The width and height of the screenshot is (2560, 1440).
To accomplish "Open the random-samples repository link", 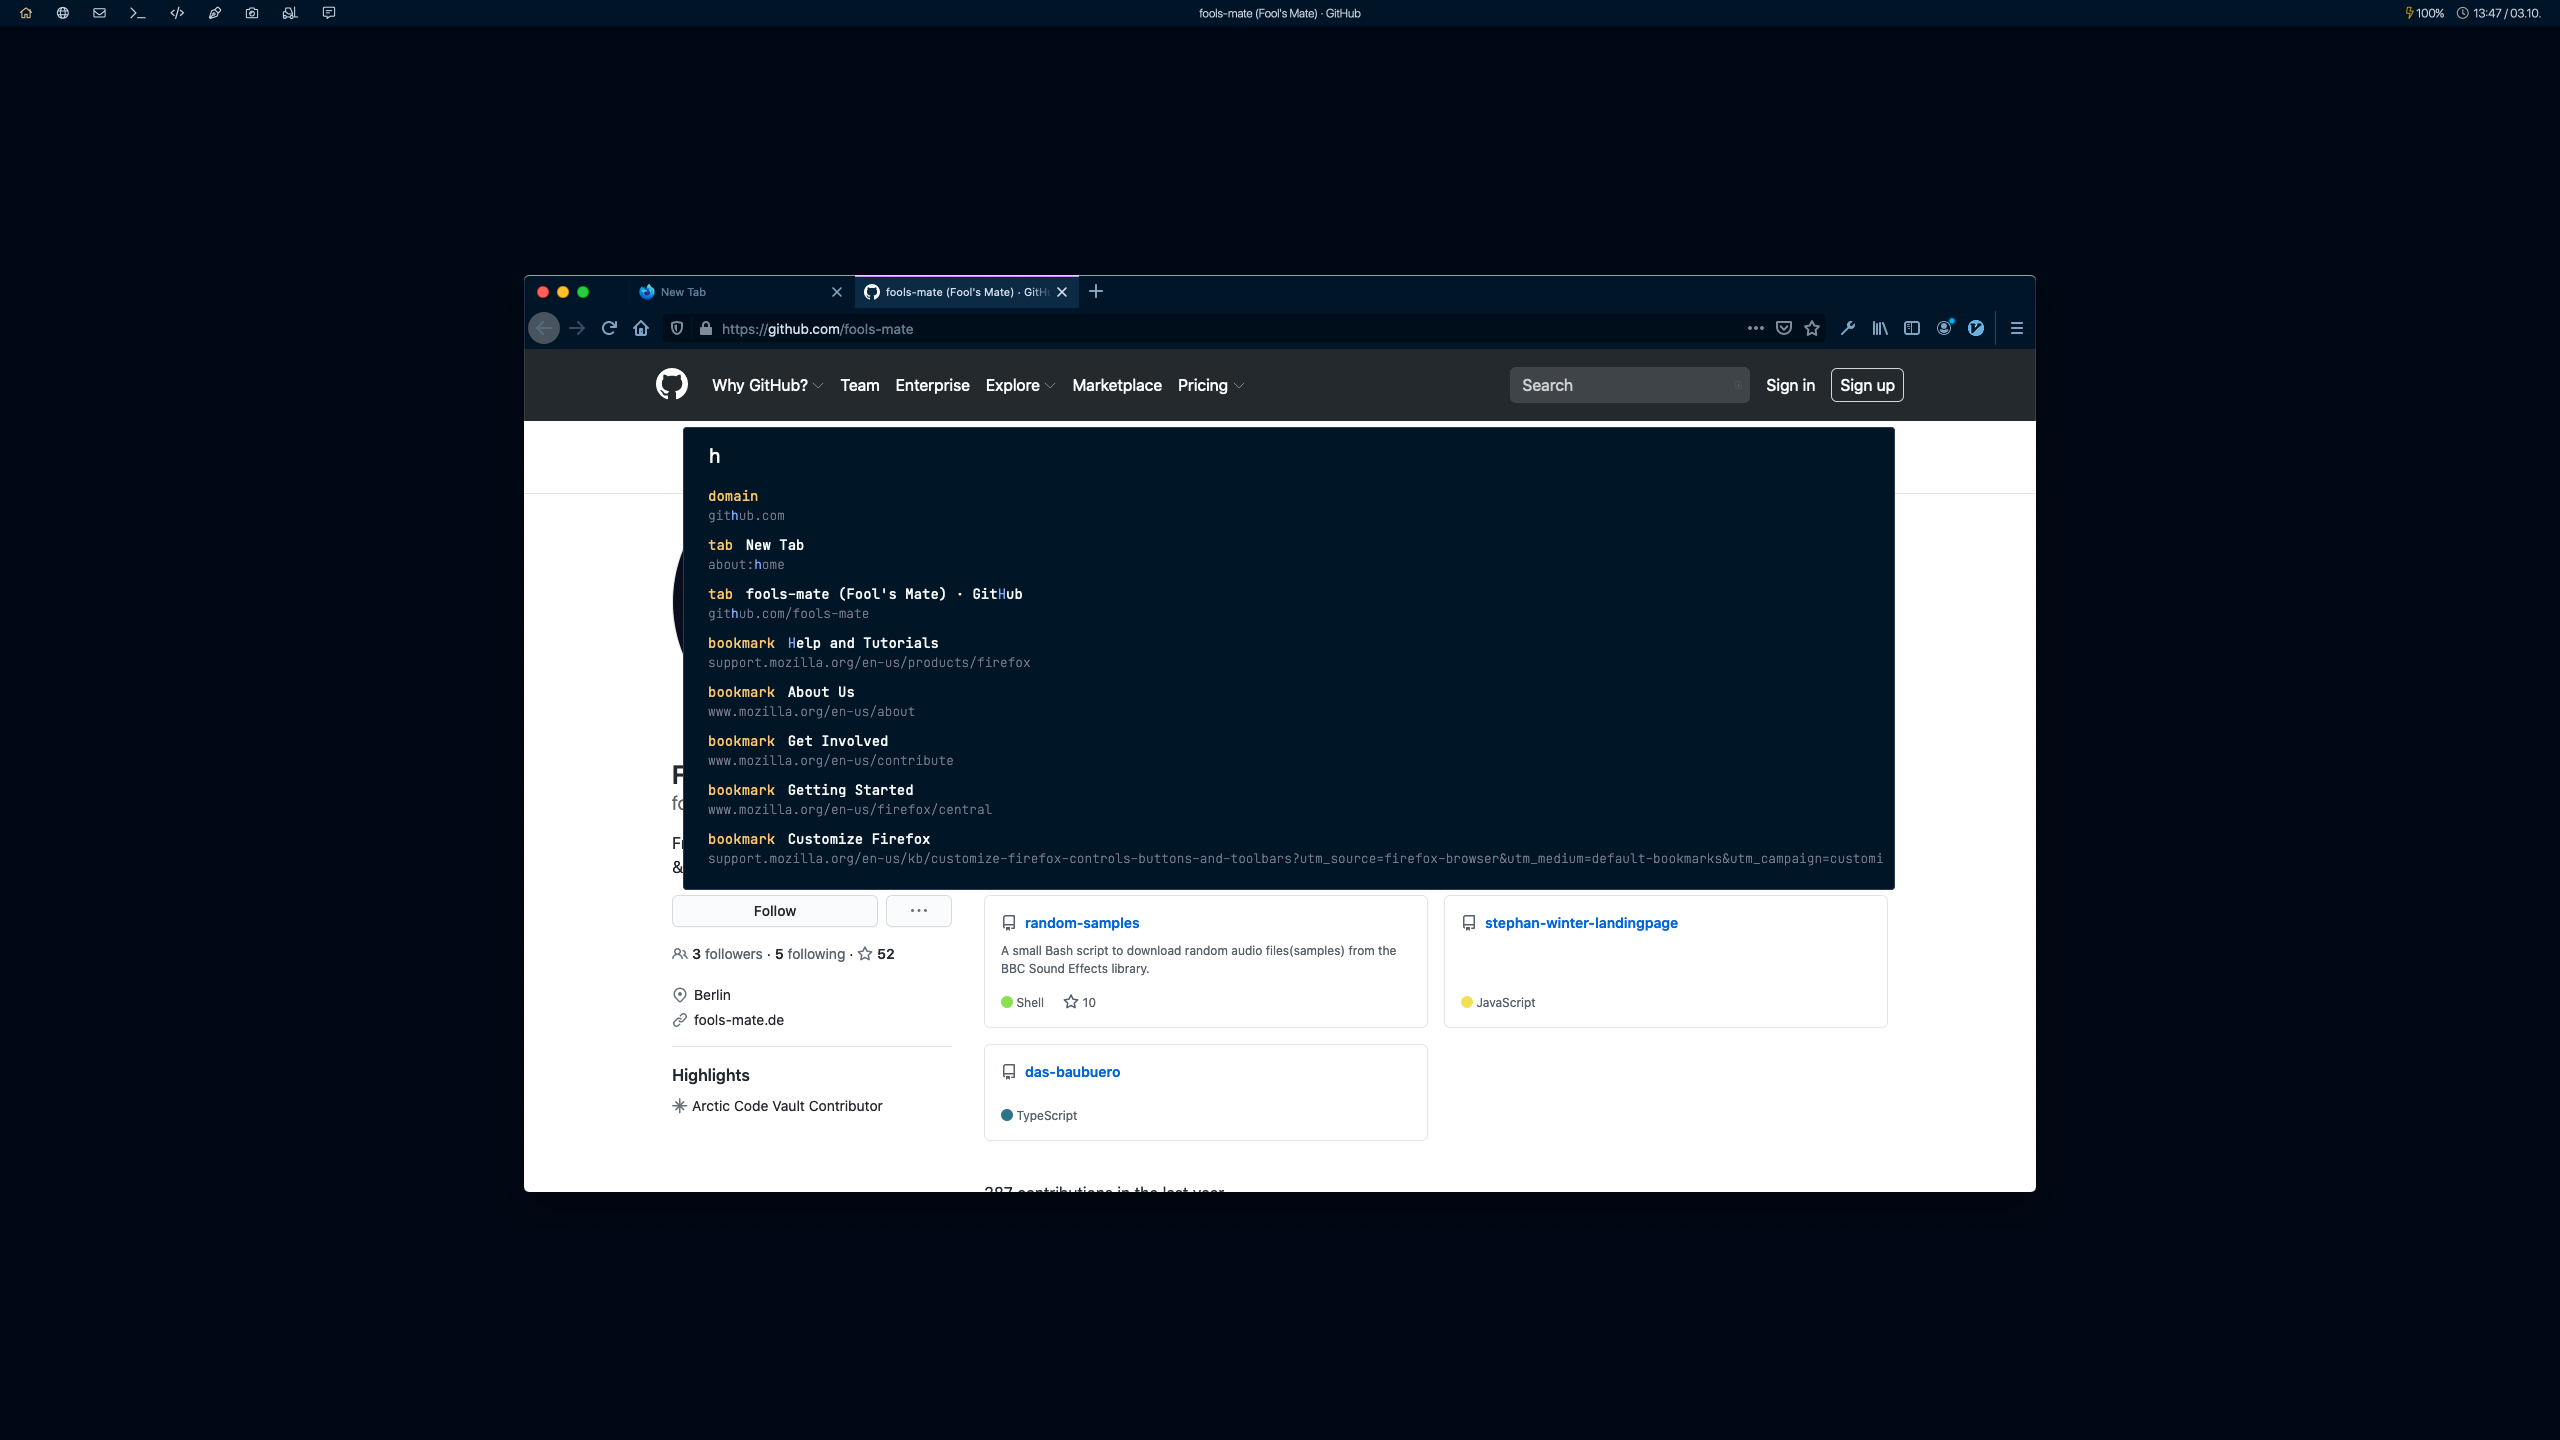I will (1081, 923).
